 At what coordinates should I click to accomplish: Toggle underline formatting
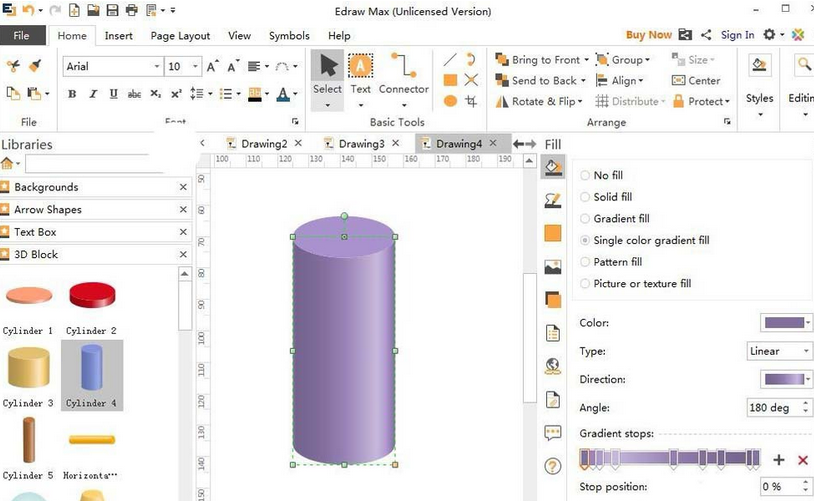click(114, 94)
